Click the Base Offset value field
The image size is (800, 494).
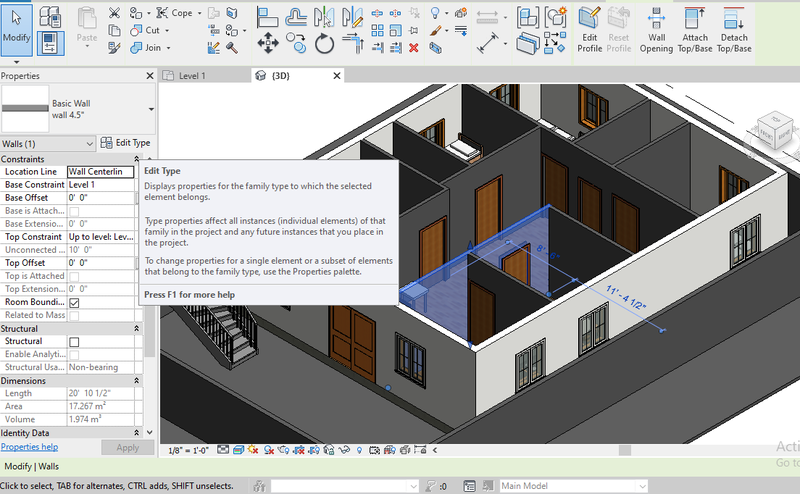click(x=101, y=198)
